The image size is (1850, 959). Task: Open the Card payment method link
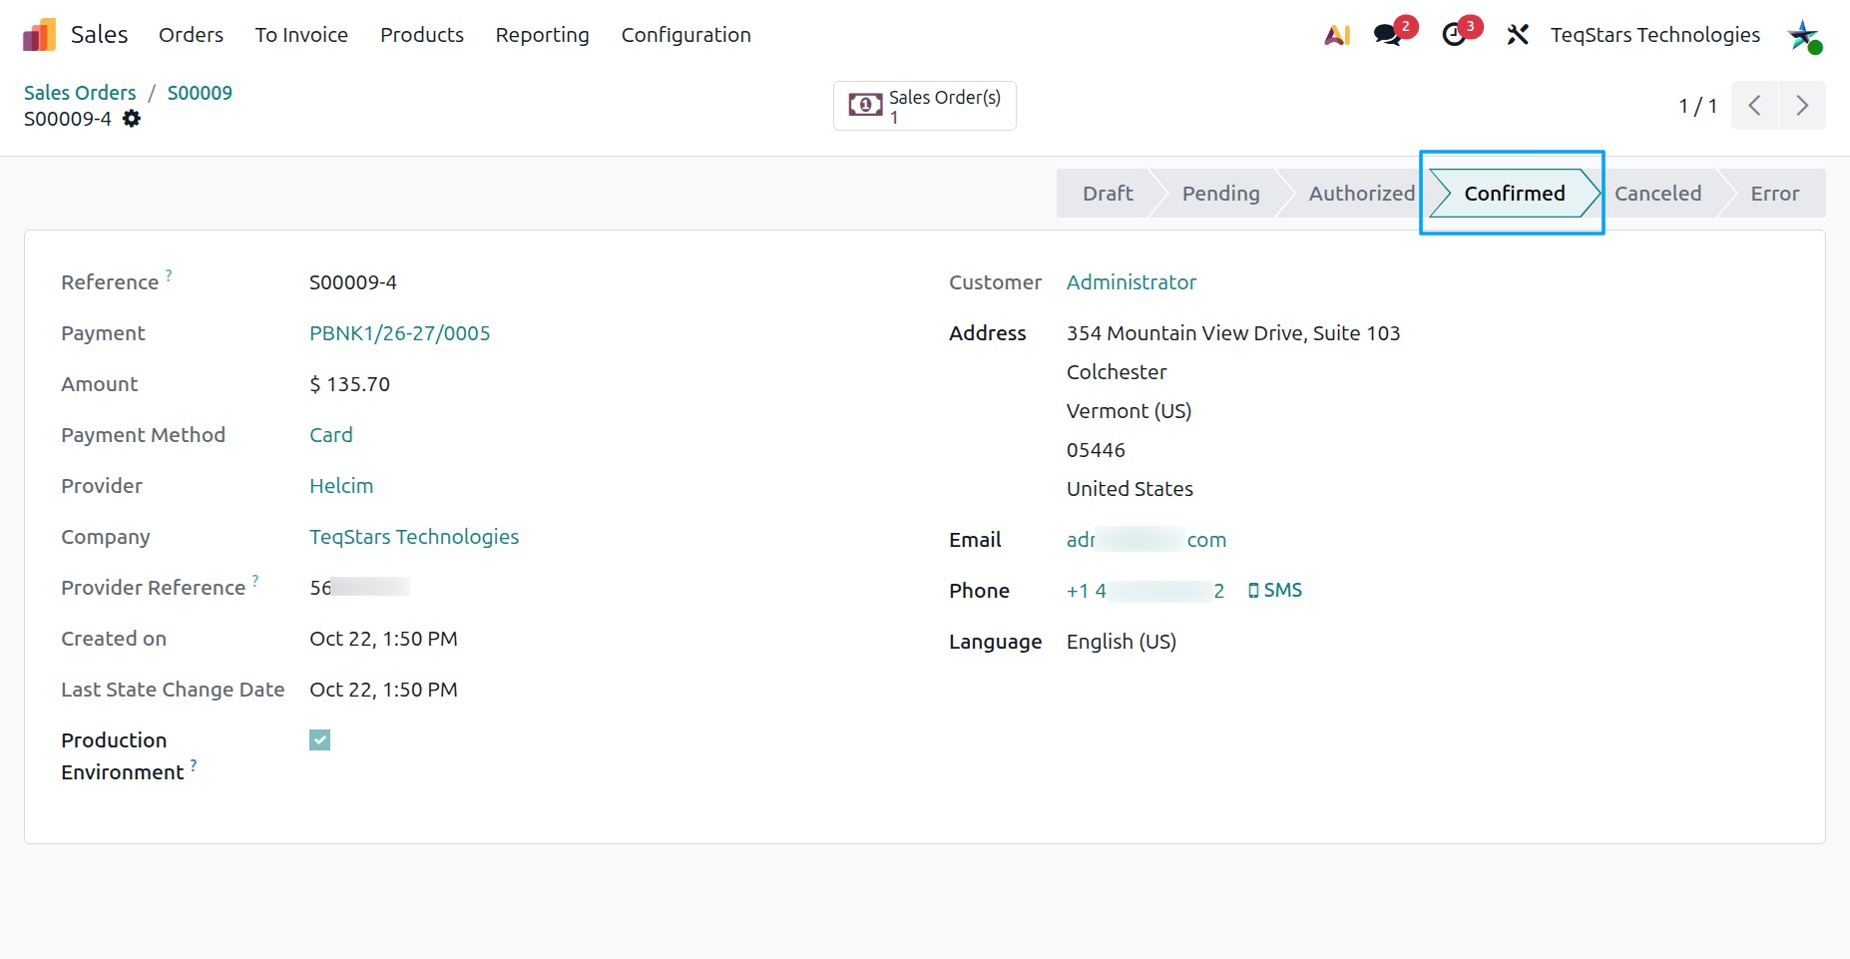pos(331,435)
